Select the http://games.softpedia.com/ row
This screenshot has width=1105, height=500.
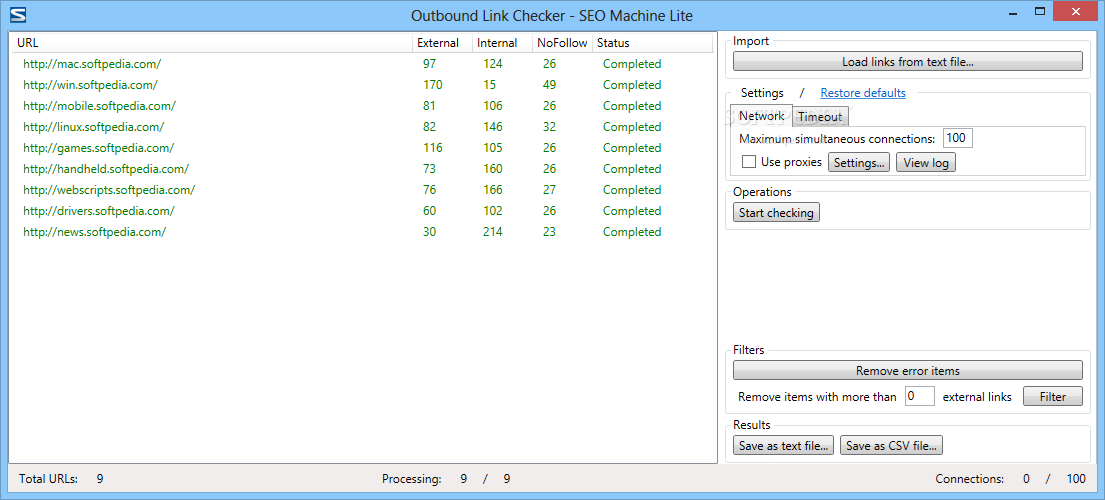363,149
